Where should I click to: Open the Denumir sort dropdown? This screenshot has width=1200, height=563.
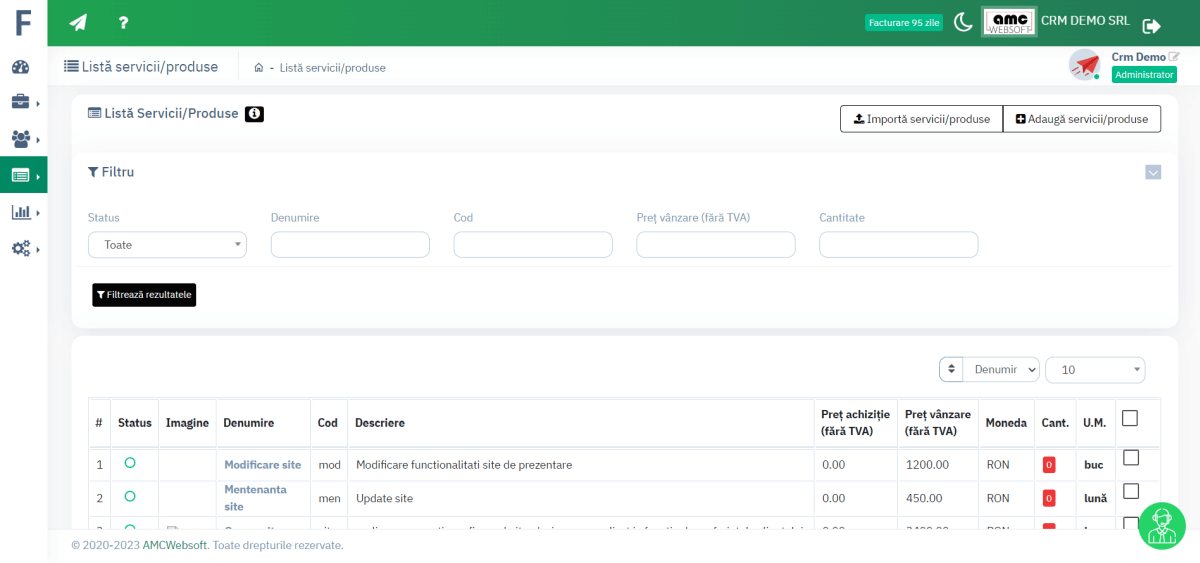pos(1001,370)
